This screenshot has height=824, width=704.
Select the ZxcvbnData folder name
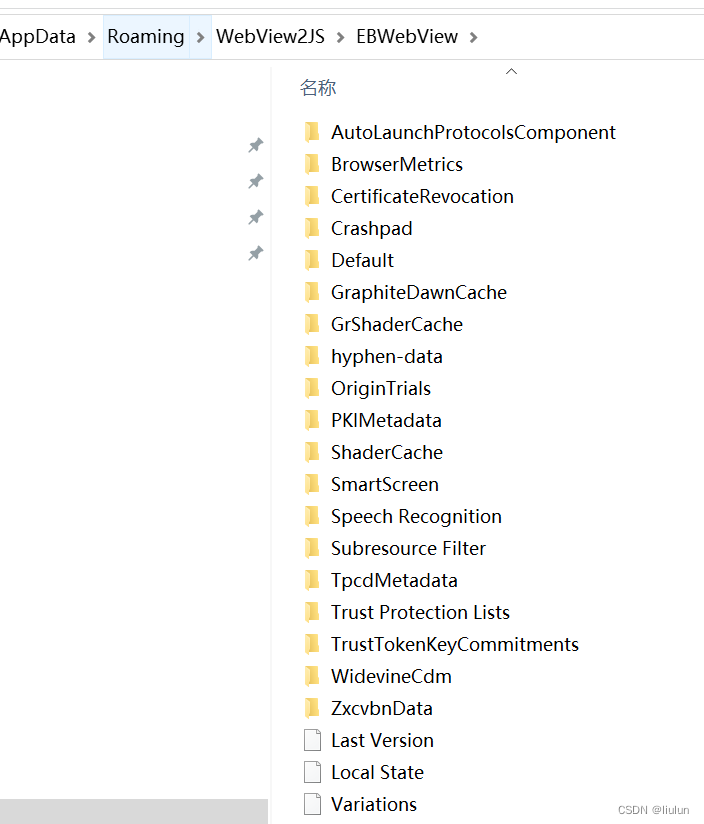tap(382, 708)
